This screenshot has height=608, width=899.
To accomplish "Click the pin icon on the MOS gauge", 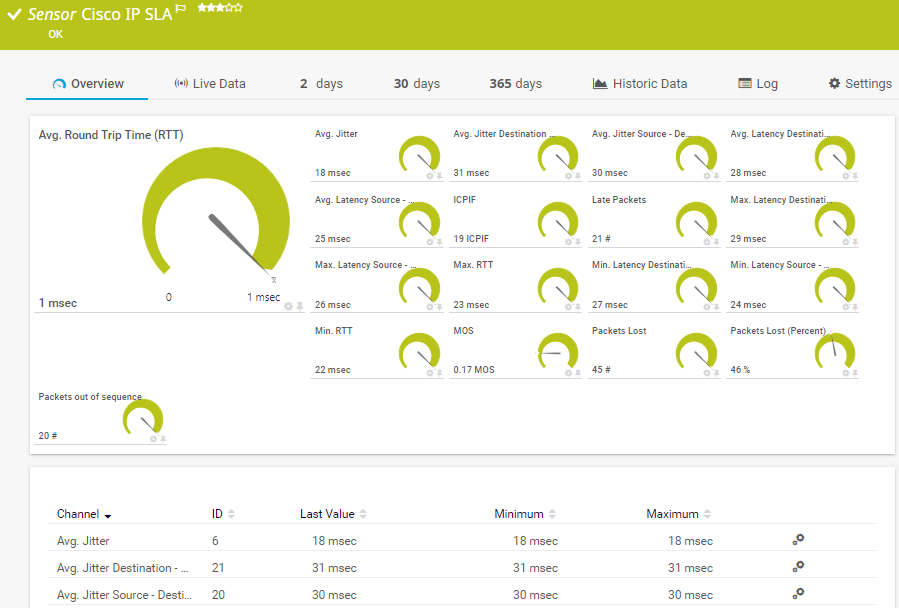I will 578,373.
